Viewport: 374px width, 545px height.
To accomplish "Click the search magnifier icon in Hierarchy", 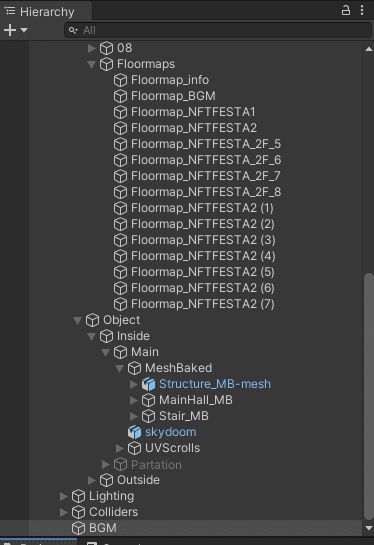I will (x=73, y=30).
